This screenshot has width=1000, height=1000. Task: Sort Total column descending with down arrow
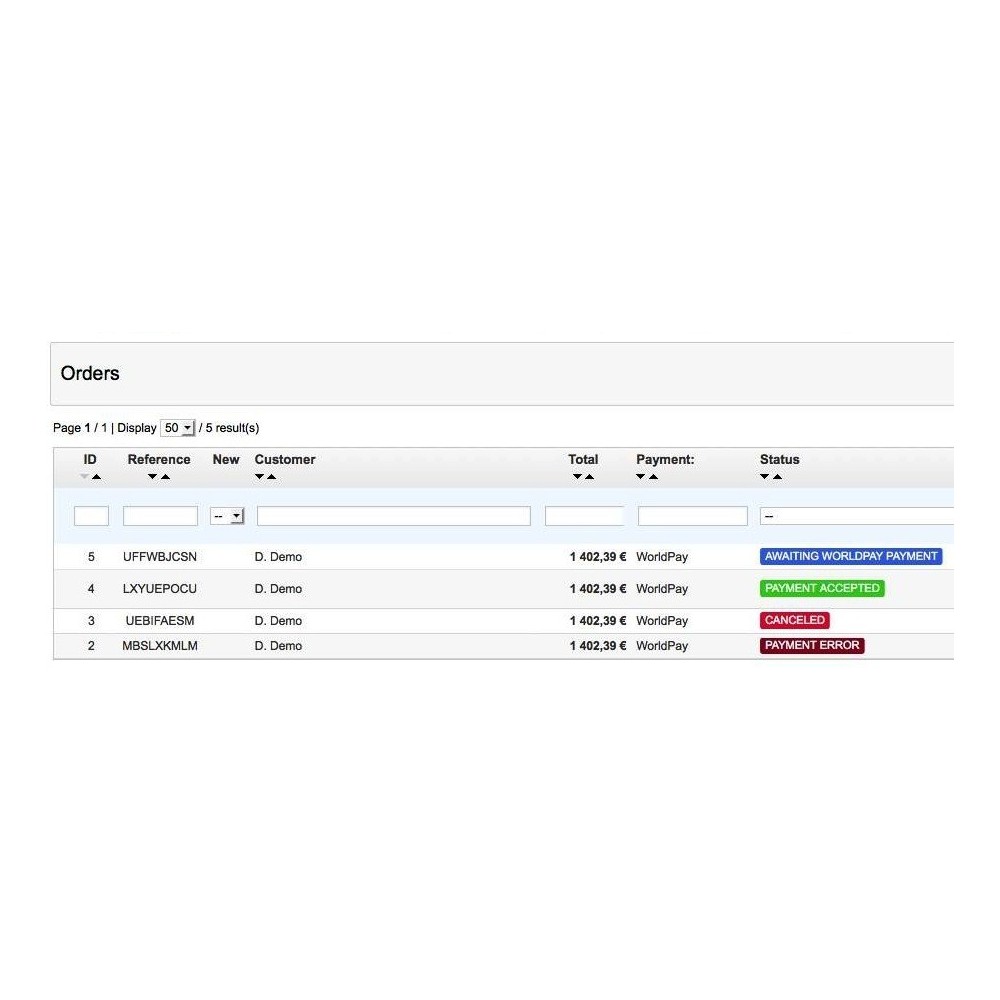(x=577, y=477)
